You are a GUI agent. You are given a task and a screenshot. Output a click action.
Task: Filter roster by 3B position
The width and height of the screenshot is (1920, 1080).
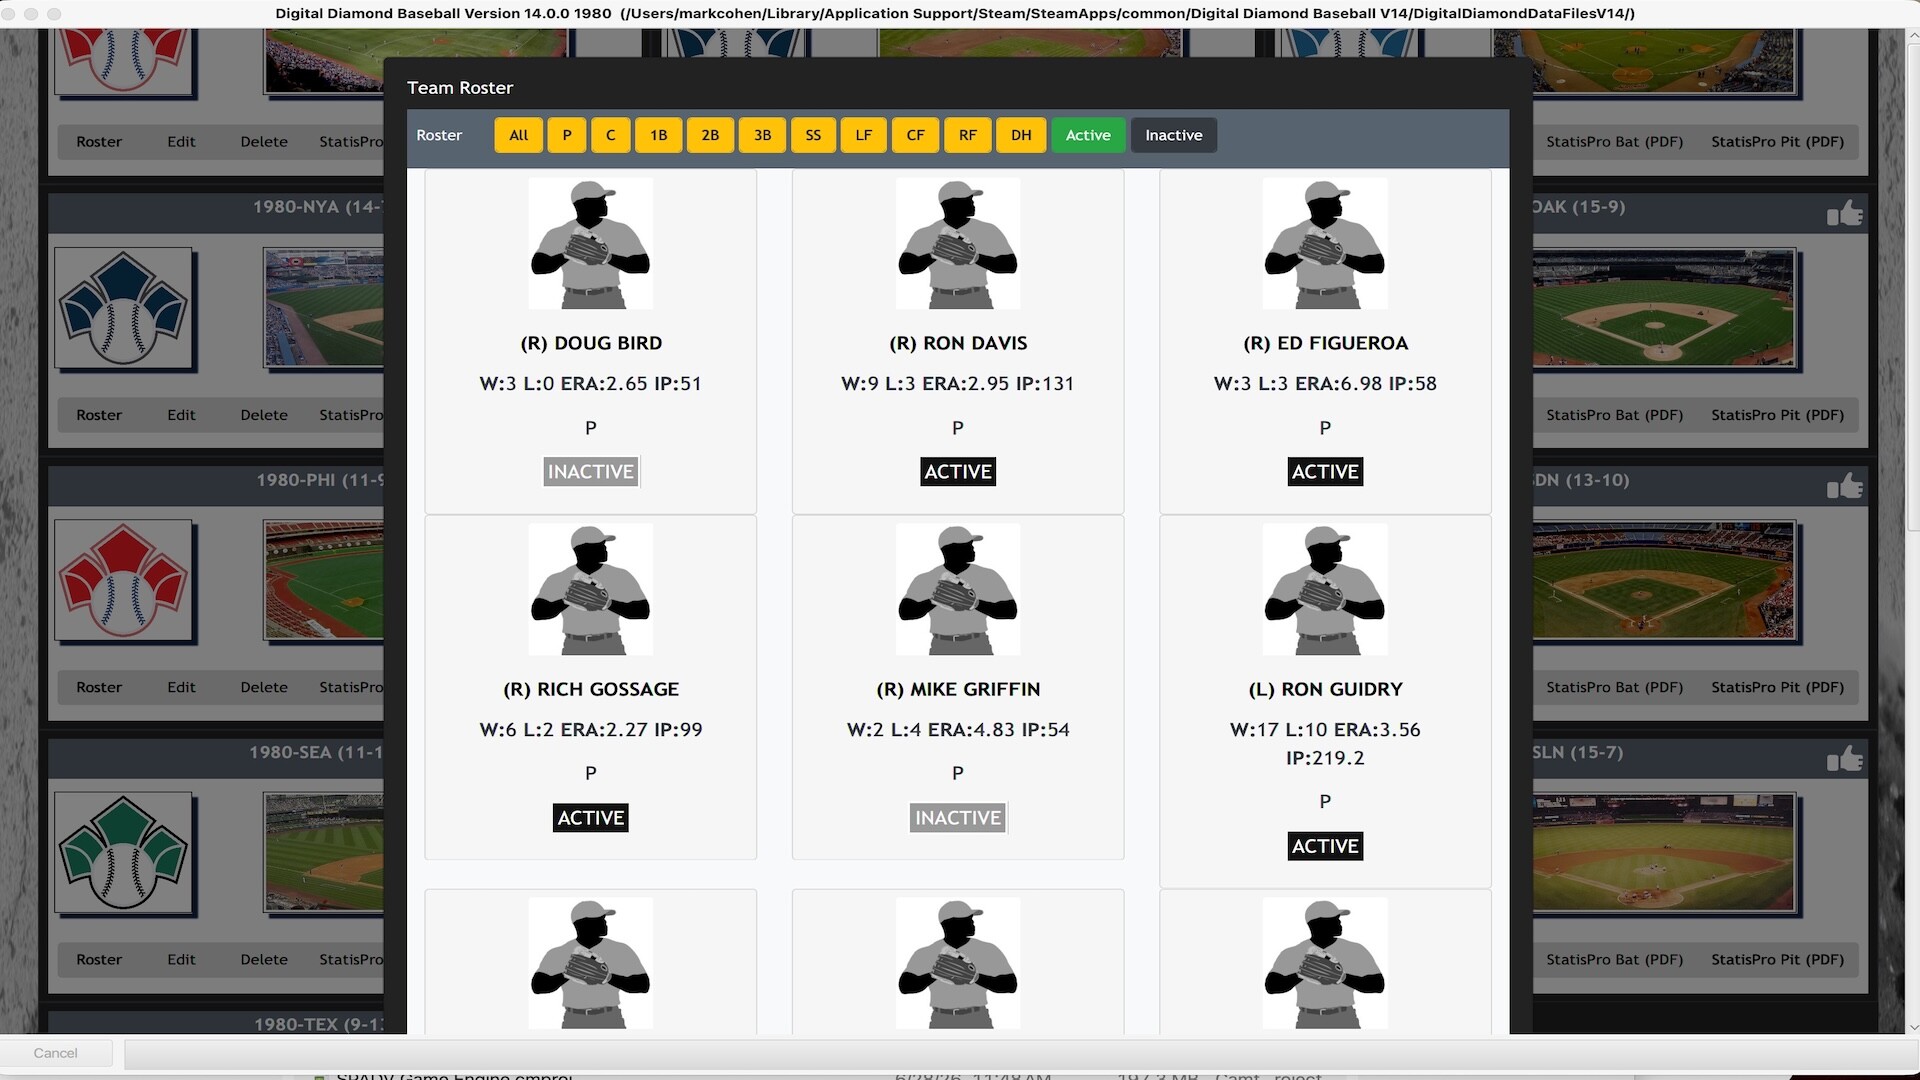point(762,135)
